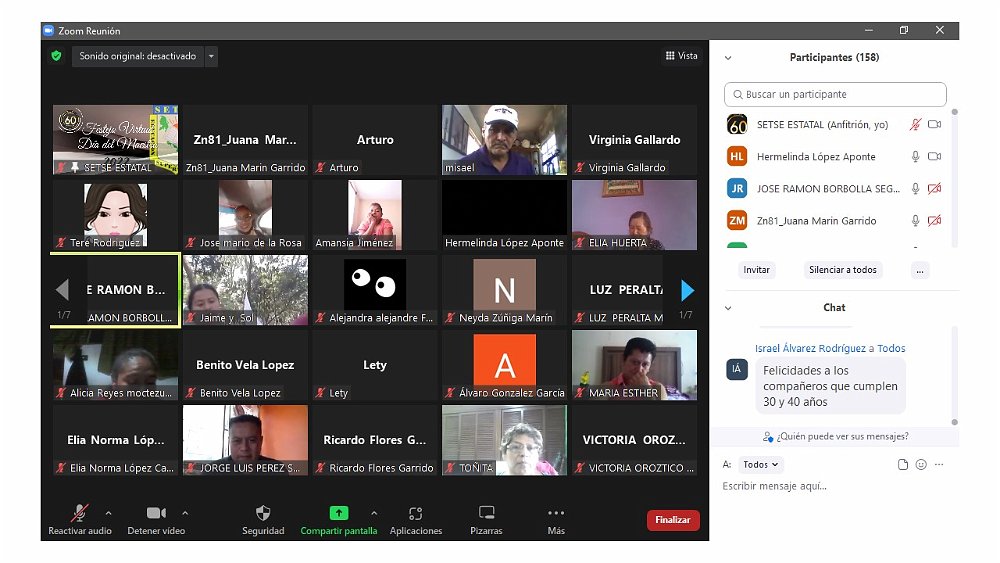Toggle Detener video camera
The image size is (1000, 563).
coord(156,514)
